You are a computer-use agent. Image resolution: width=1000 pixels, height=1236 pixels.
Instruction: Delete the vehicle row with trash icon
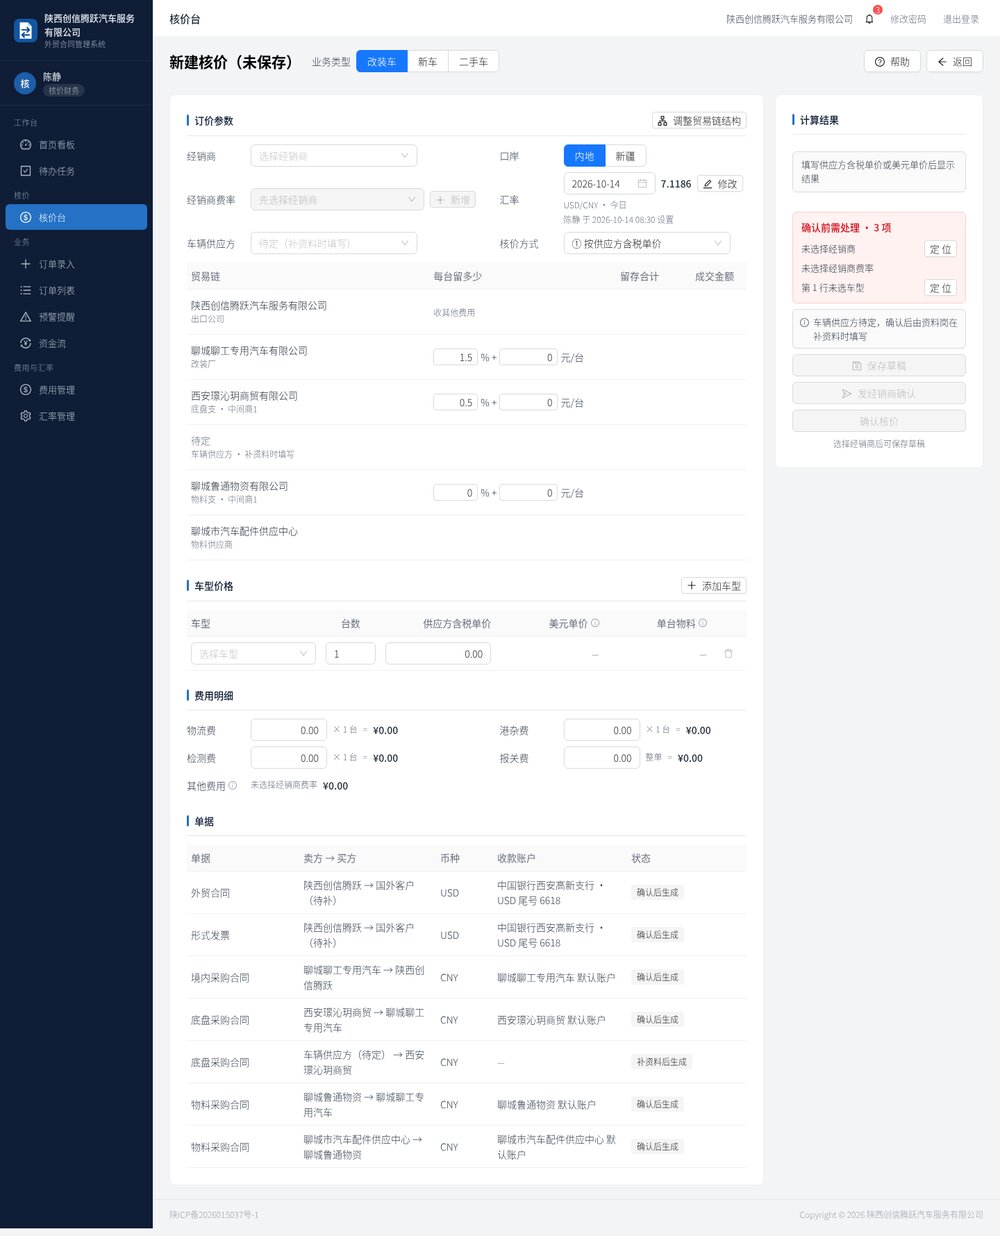tap(728, 654)
